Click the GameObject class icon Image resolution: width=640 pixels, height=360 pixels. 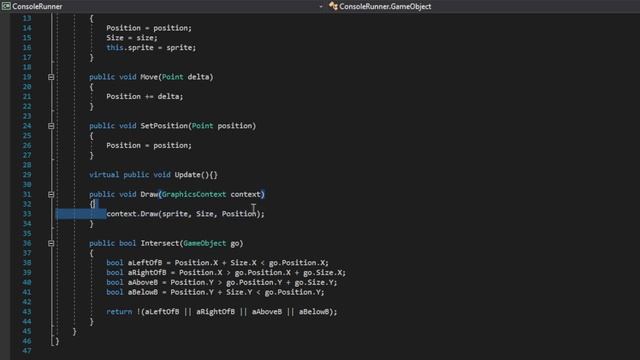[333, 6]
